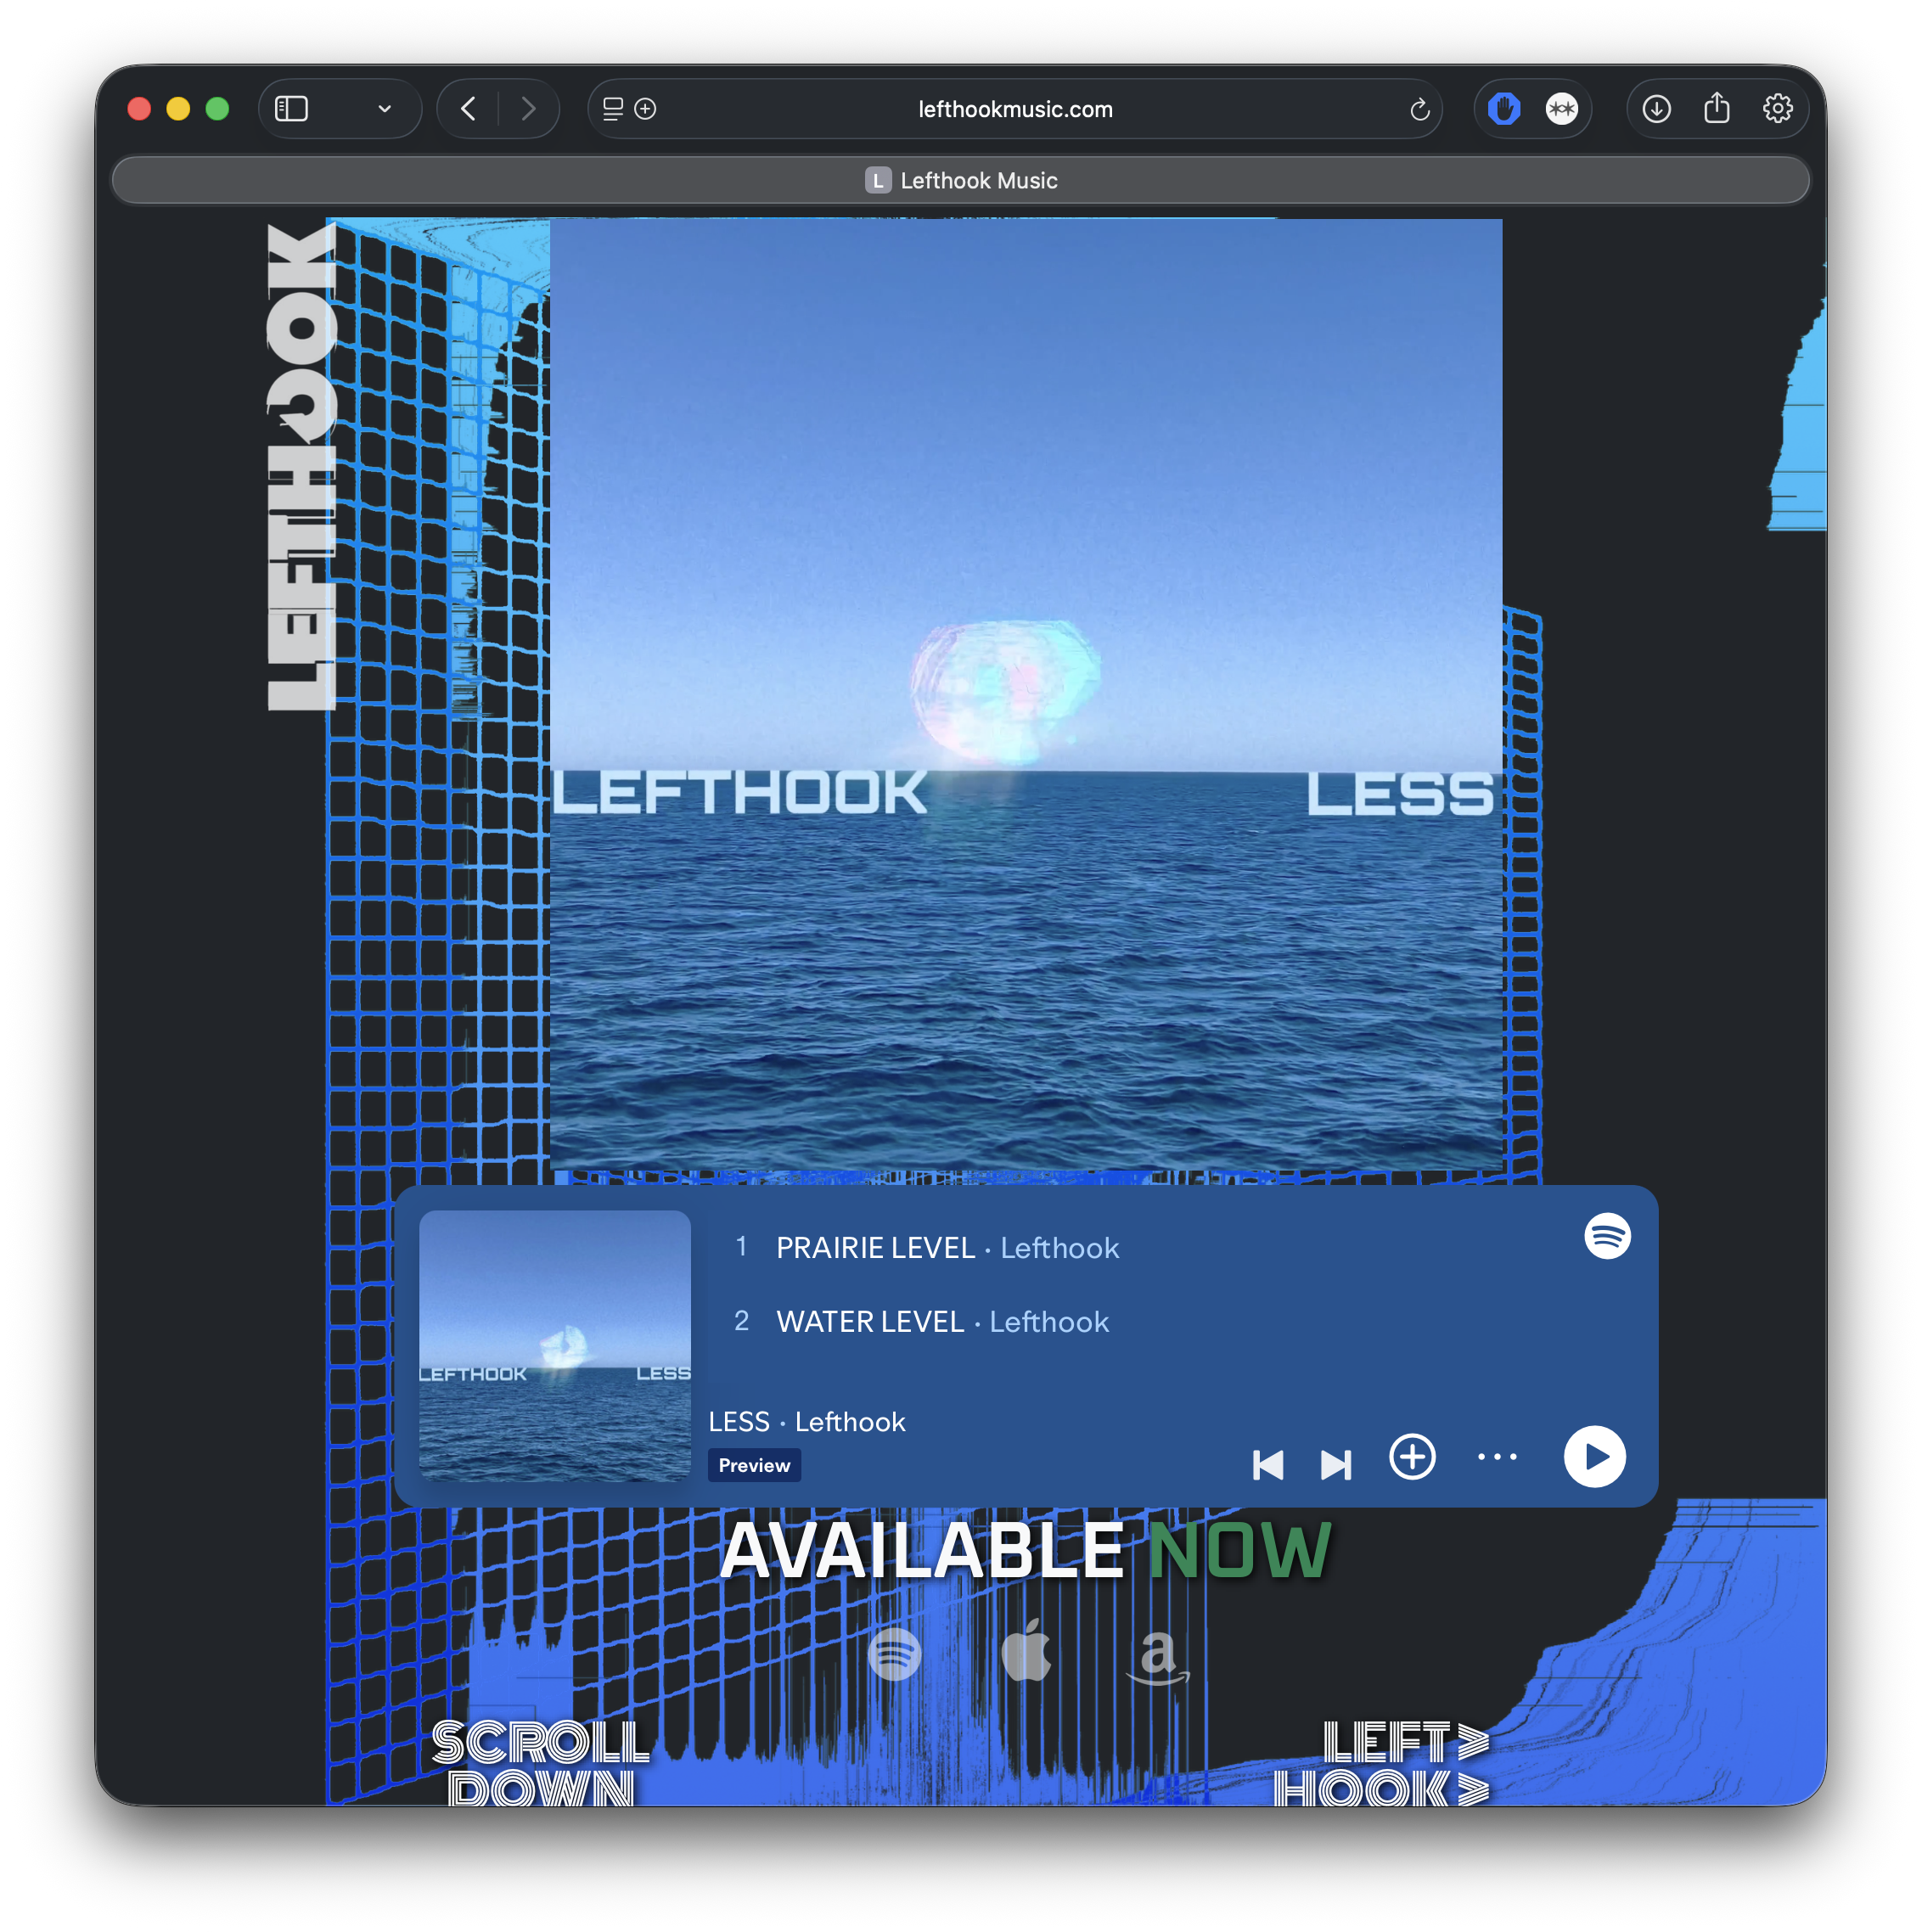Play the LESS album preview
The image size is (1922, 1932).
[x=1594, y=1456]
